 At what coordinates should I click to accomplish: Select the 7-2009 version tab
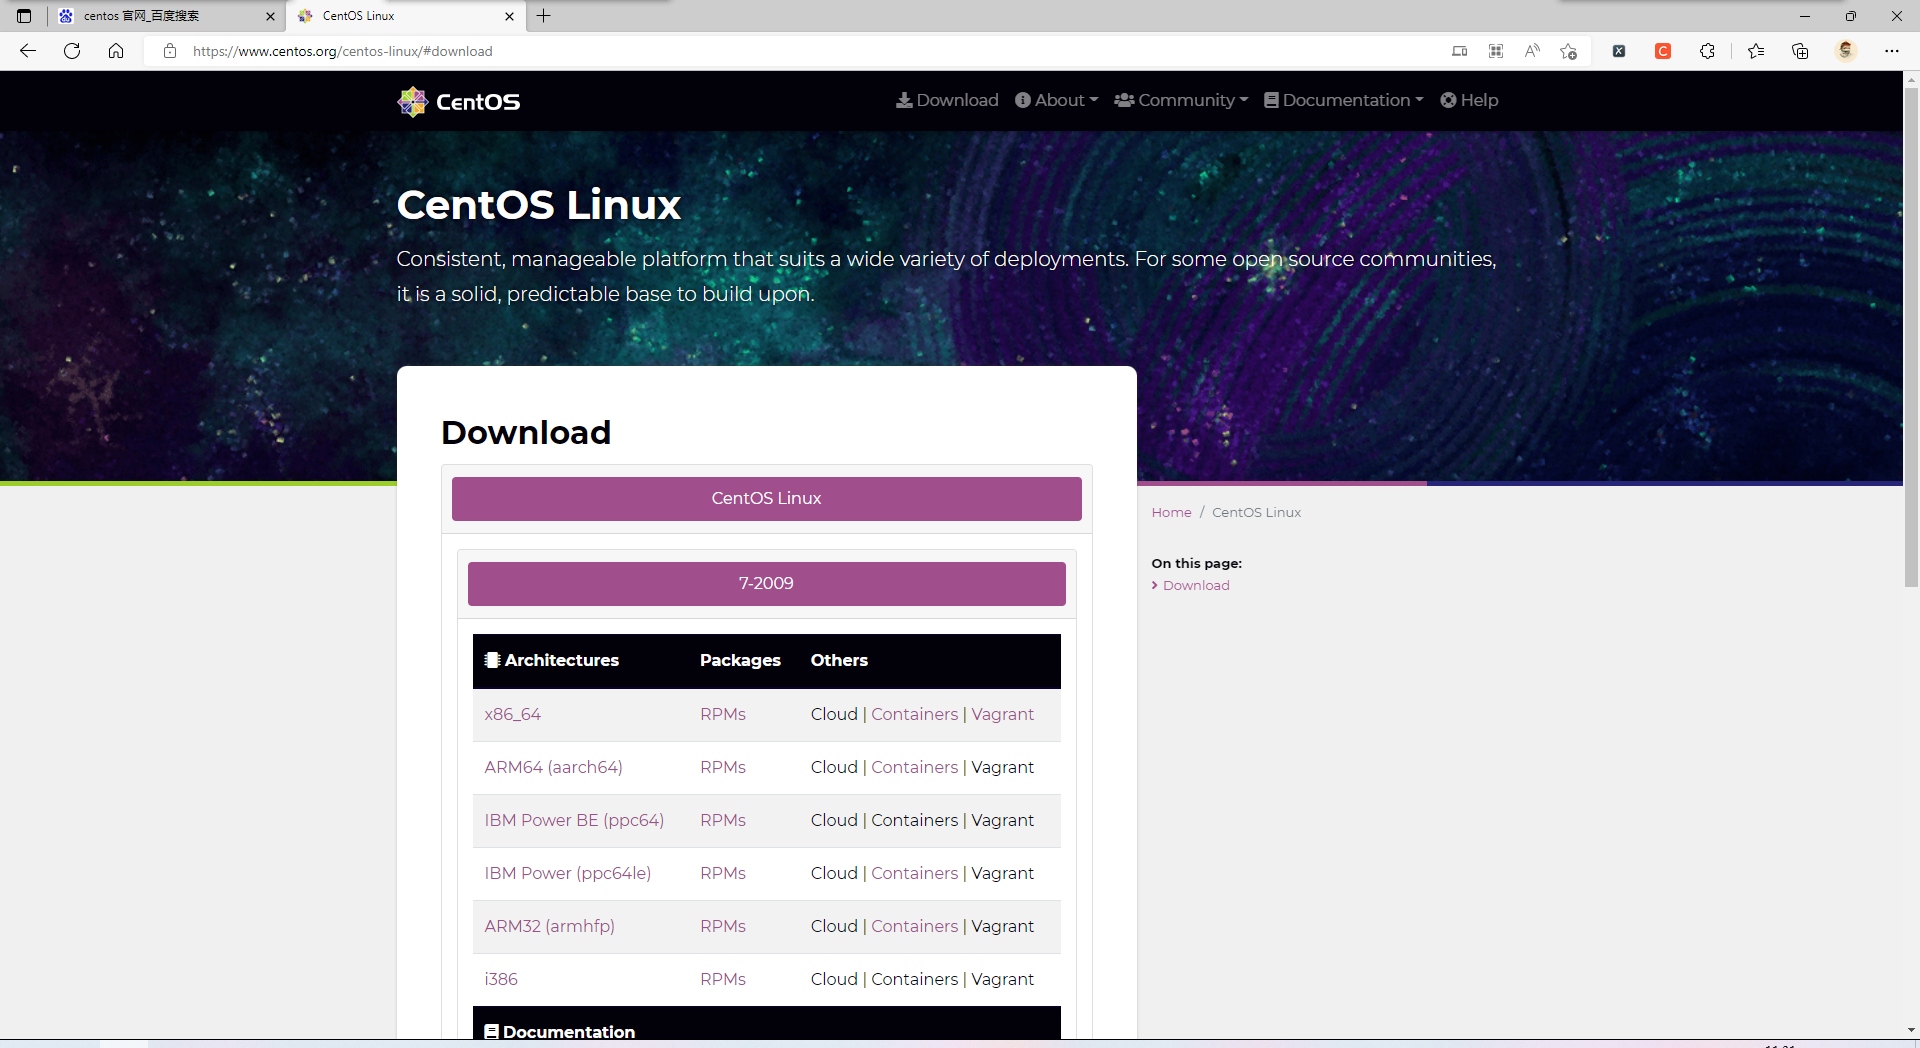coord(766,583)
